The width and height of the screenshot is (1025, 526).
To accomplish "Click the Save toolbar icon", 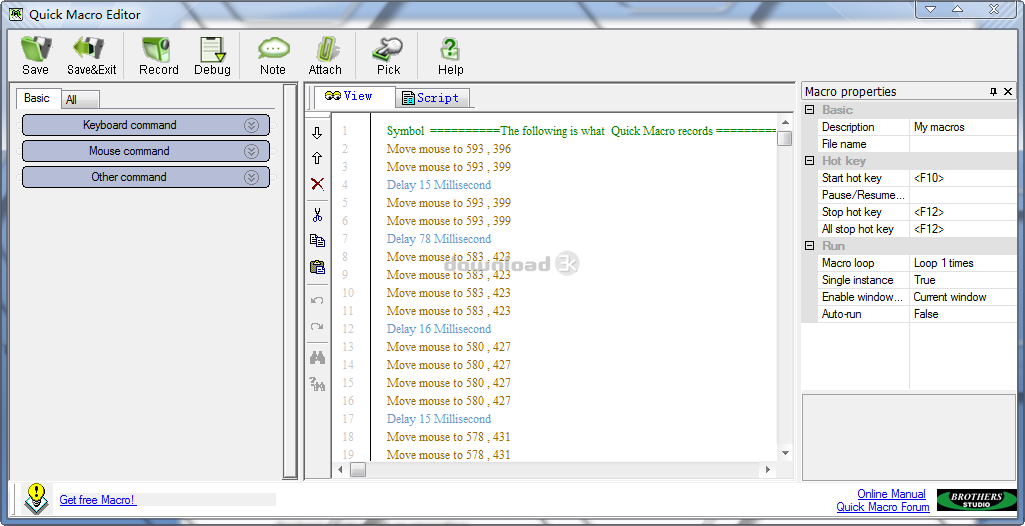I will click(35, 55).
